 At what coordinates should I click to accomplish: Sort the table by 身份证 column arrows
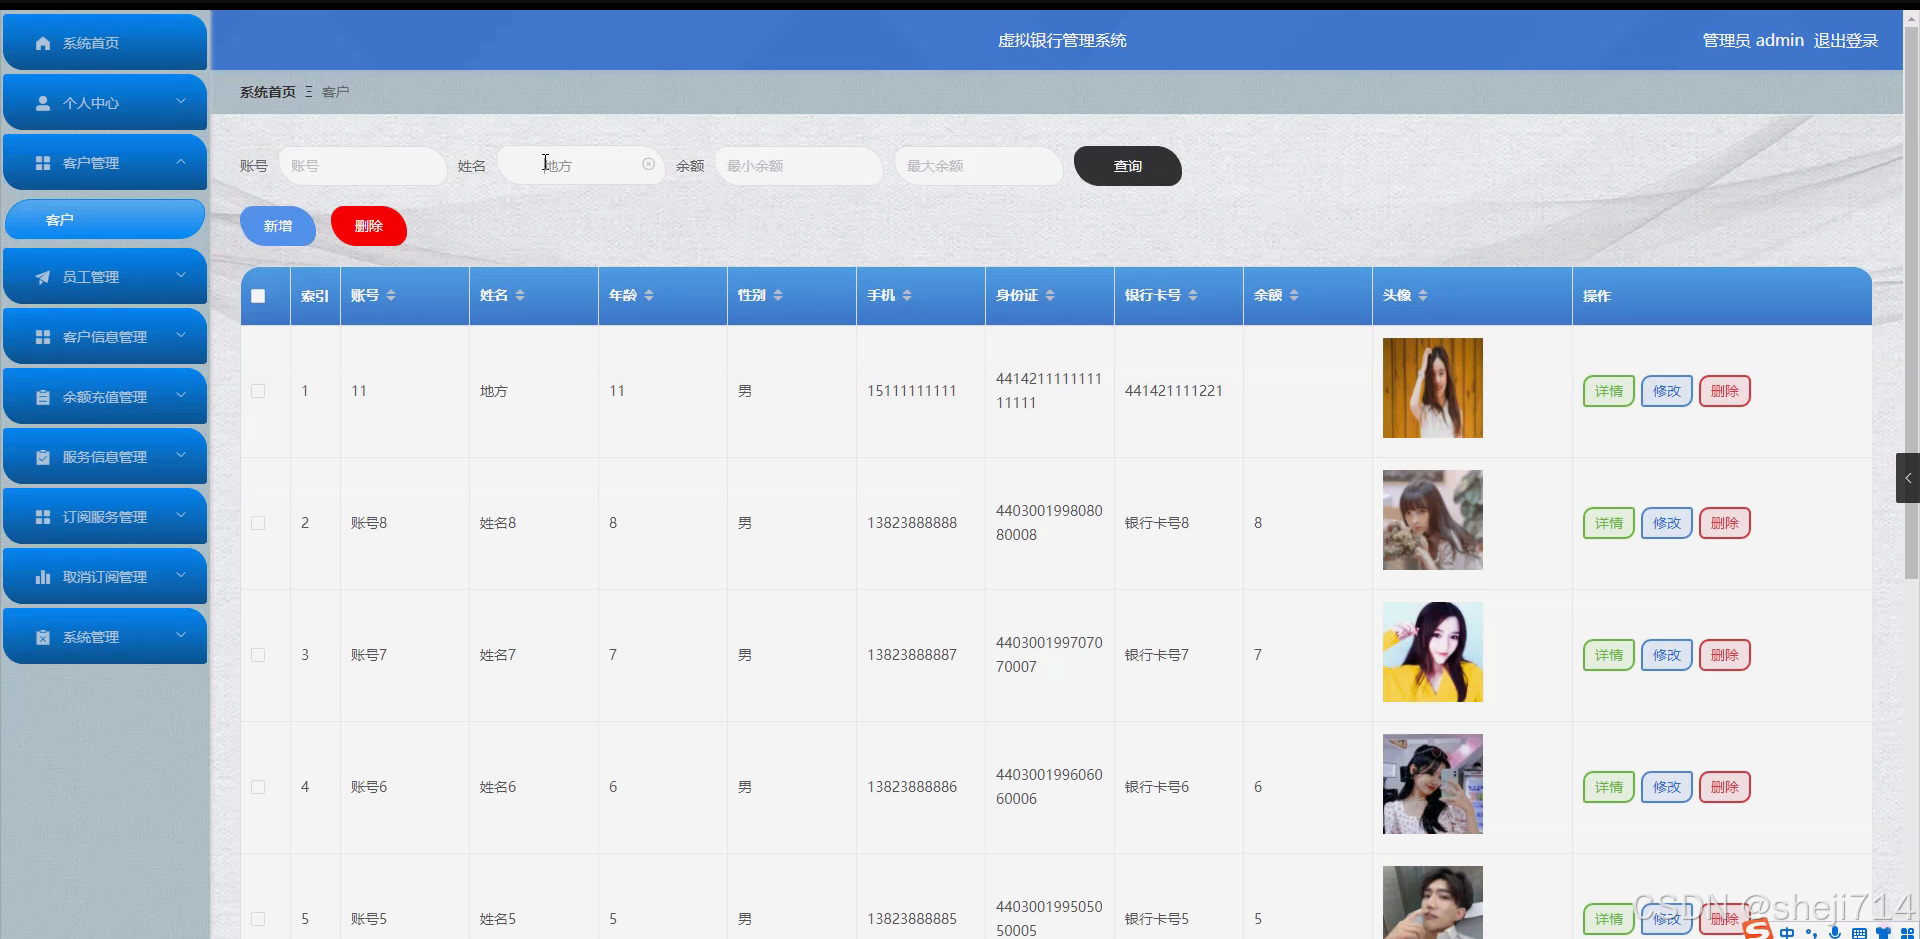point(1050,295)
